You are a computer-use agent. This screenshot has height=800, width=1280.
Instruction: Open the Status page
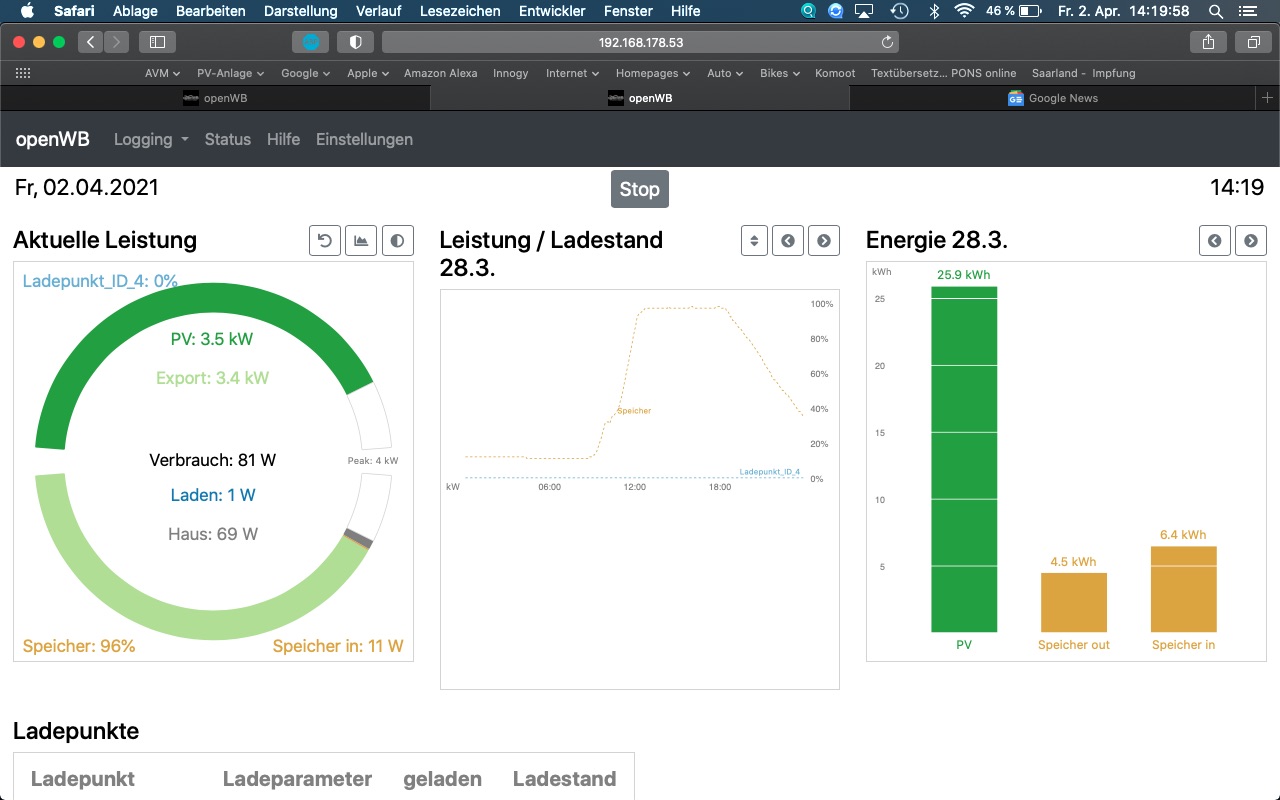228,140
